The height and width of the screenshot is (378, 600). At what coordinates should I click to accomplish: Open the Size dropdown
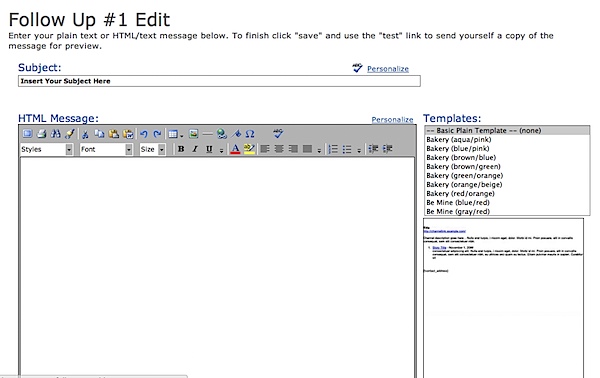[x=152, y=149]
